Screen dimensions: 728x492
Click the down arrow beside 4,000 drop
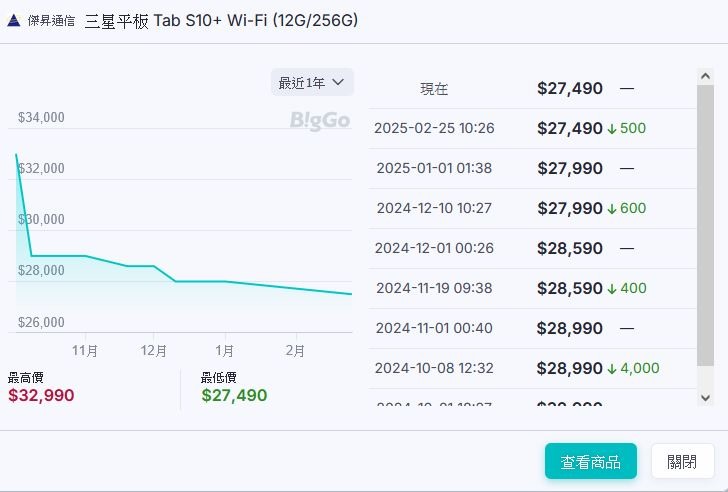pos(612,369)
